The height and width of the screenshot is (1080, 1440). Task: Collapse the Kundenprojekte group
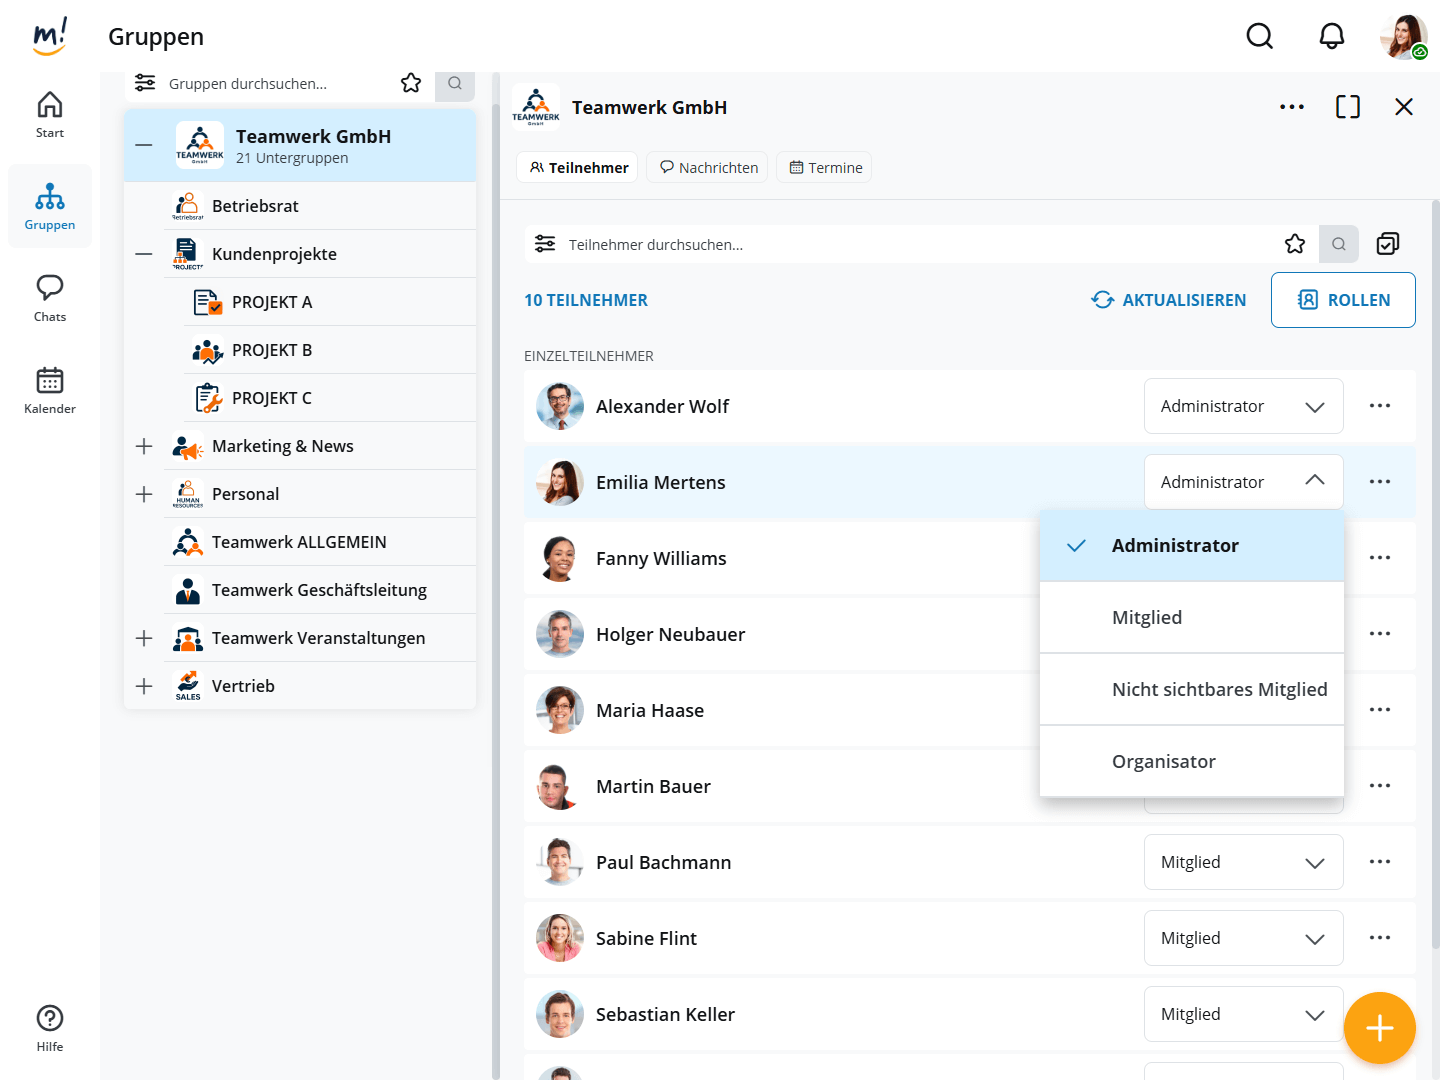point(144,254)
